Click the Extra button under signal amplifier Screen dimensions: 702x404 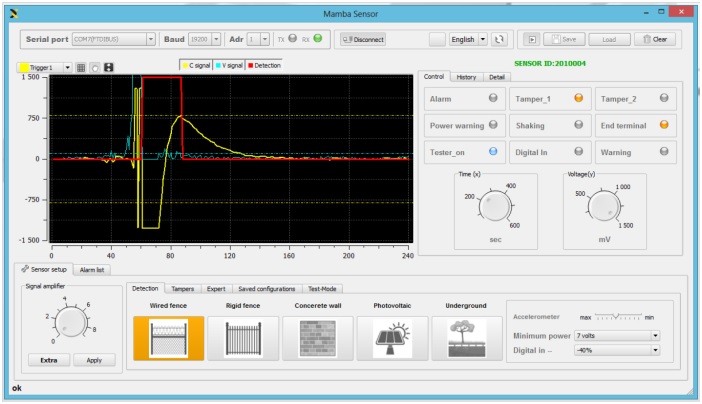pyautogui.click(x=49, y=360)
